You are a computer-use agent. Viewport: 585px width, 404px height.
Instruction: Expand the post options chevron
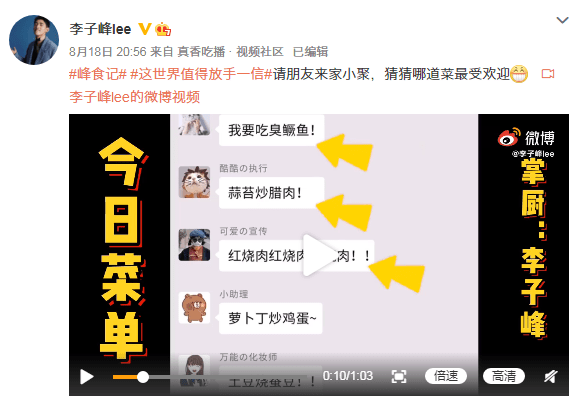(x=562, y=20)
